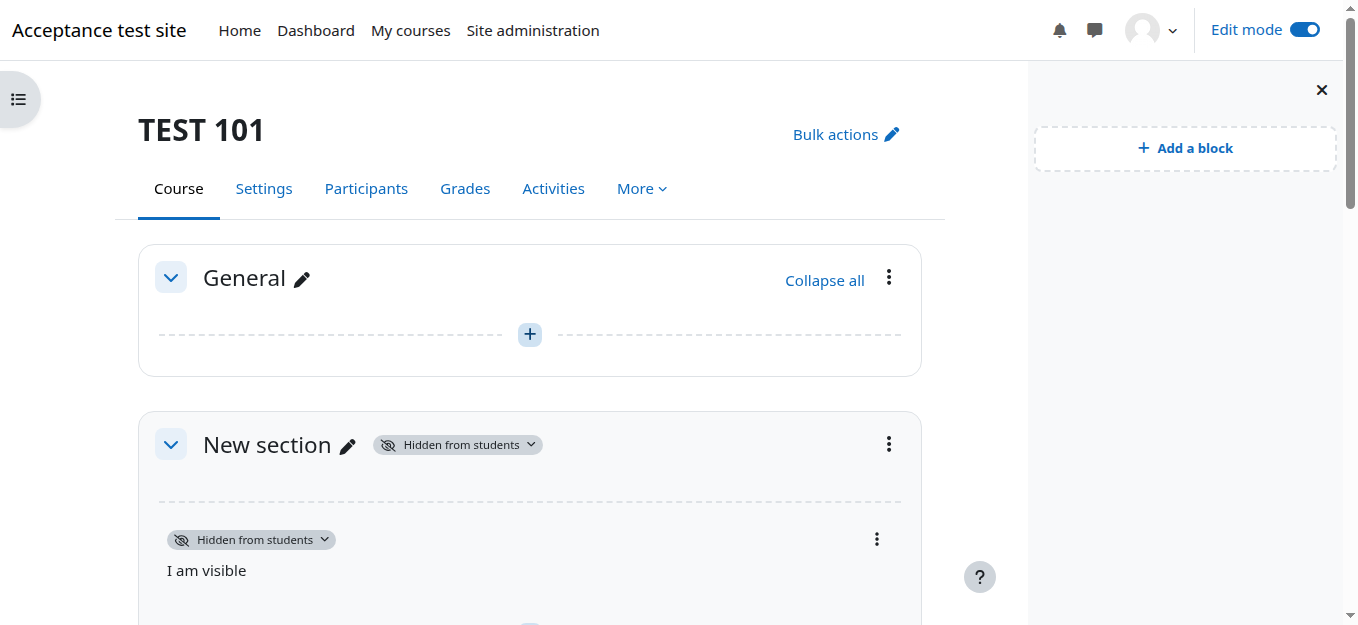Turn off Edit mode switch
Viewport: 1358px width, 625px height.
pyautogui.click(x=1304, y=30)
